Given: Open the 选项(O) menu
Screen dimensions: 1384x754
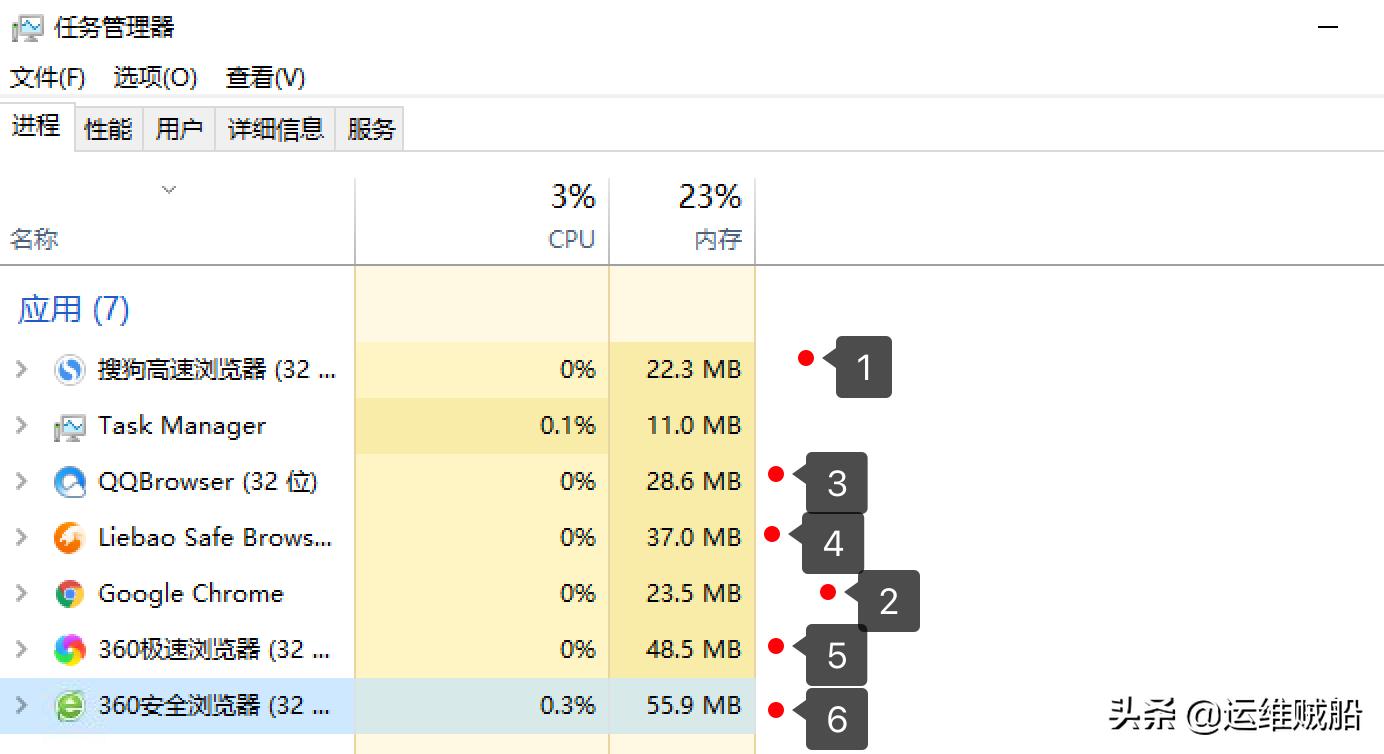Looking at the screenshot, I should [x=155, y=77].
